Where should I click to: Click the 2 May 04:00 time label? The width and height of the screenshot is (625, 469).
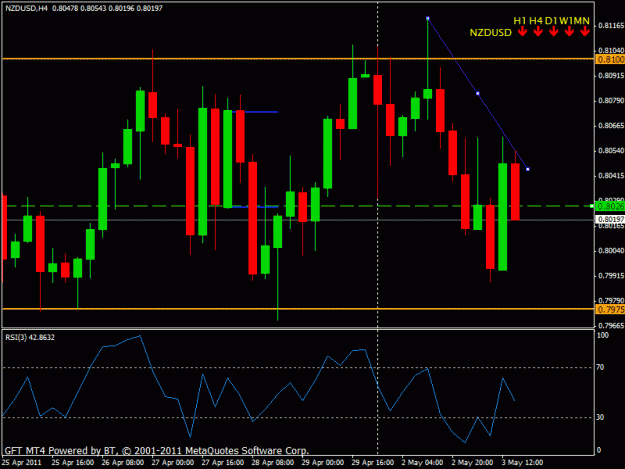coord(423,463)
